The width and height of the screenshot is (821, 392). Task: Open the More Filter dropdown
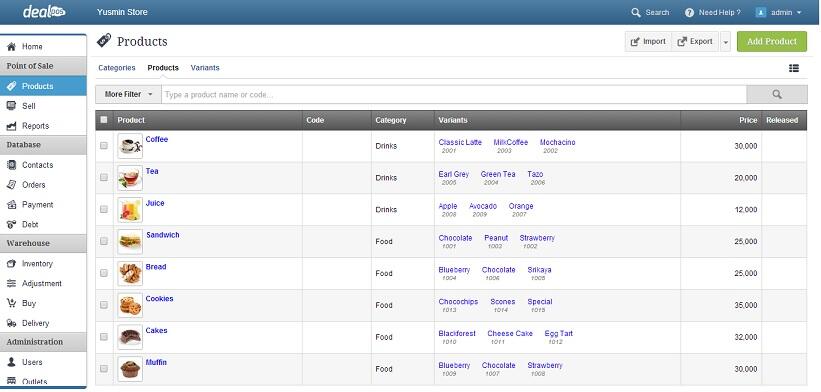(128, 94)
